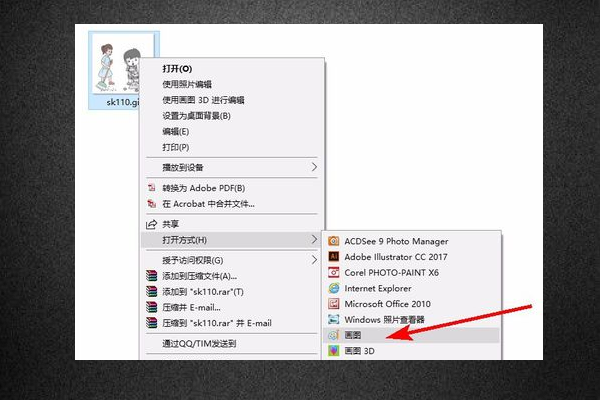
Task: Click WinRAR icon next to 添加到压缩文件(A)...
Action: point(152,276)
